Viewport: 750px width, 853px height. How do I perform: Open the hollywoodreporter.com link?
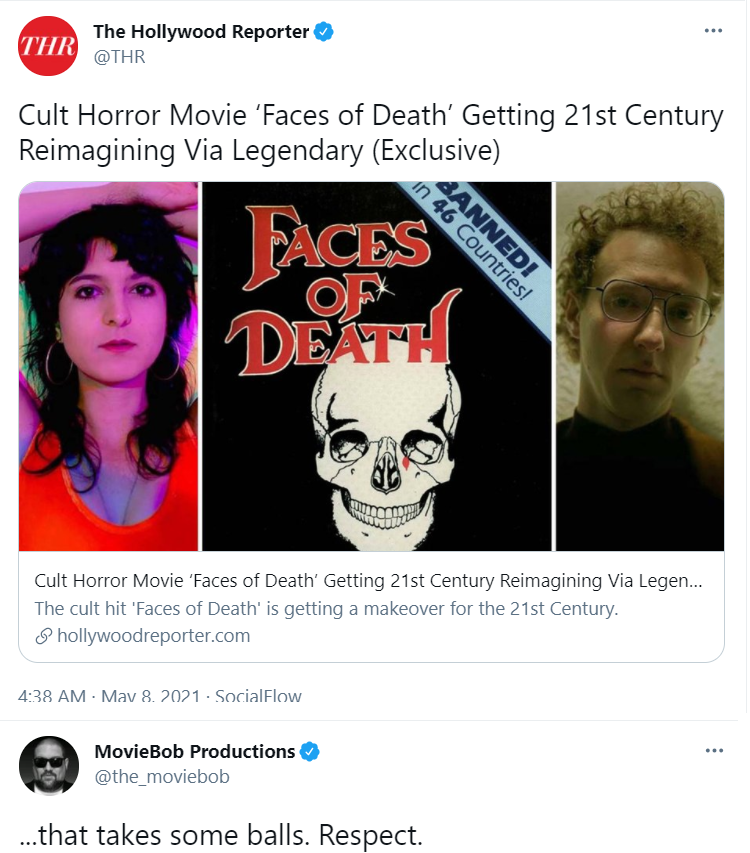click(x=153, y=635)
